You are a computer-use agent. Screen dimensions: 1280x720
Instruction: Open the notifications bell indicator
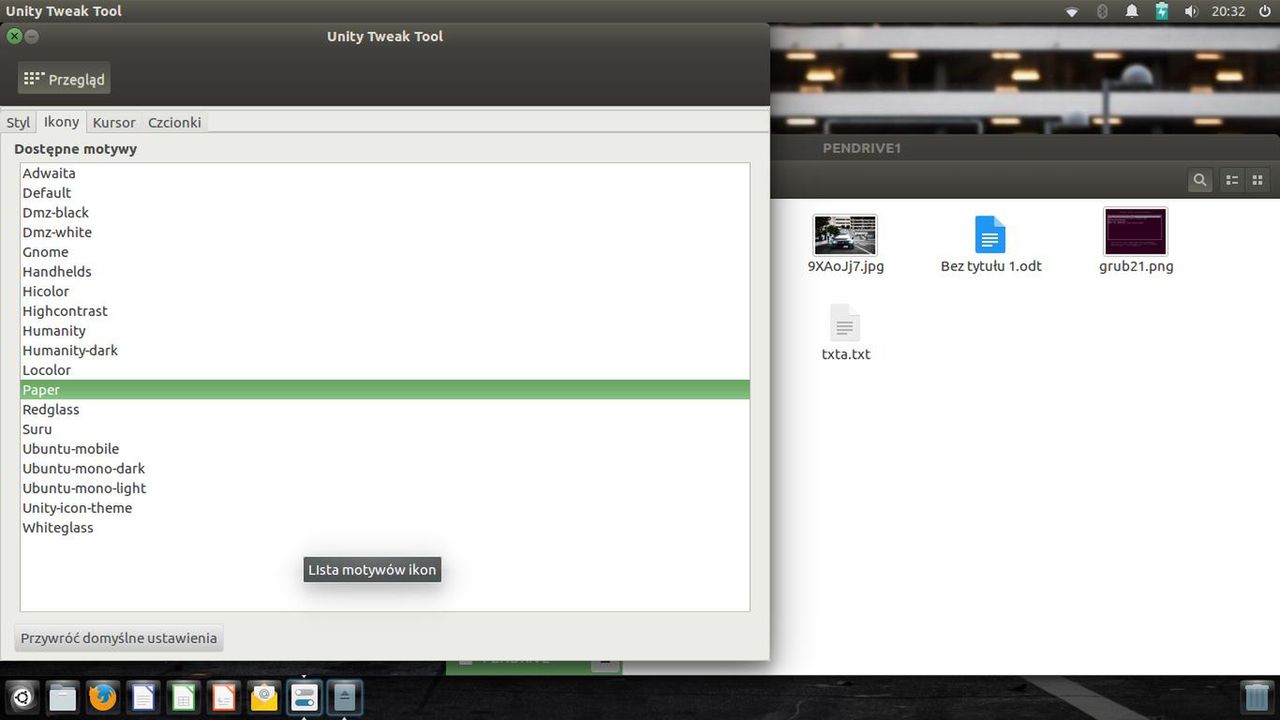(1132, 11)
